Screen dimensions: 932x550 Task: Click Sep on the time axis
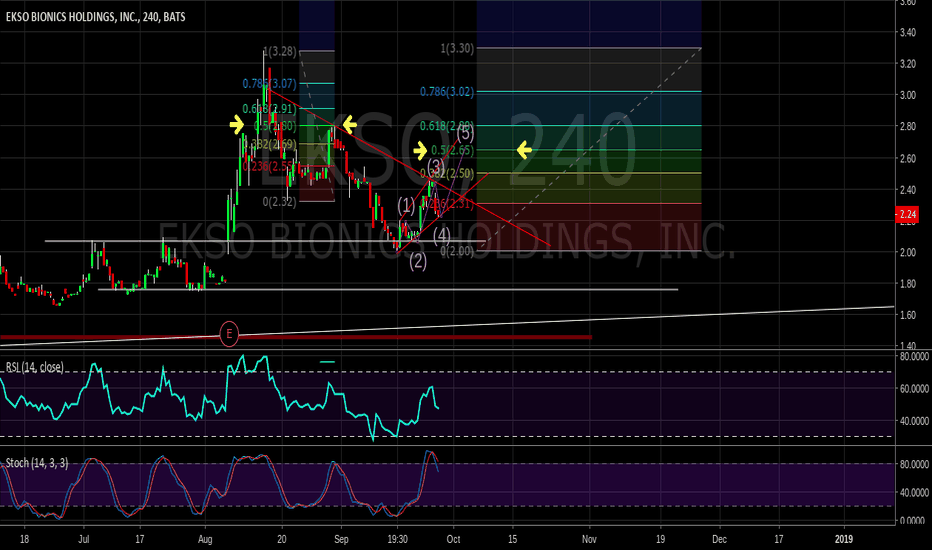[x=341, y=539]
